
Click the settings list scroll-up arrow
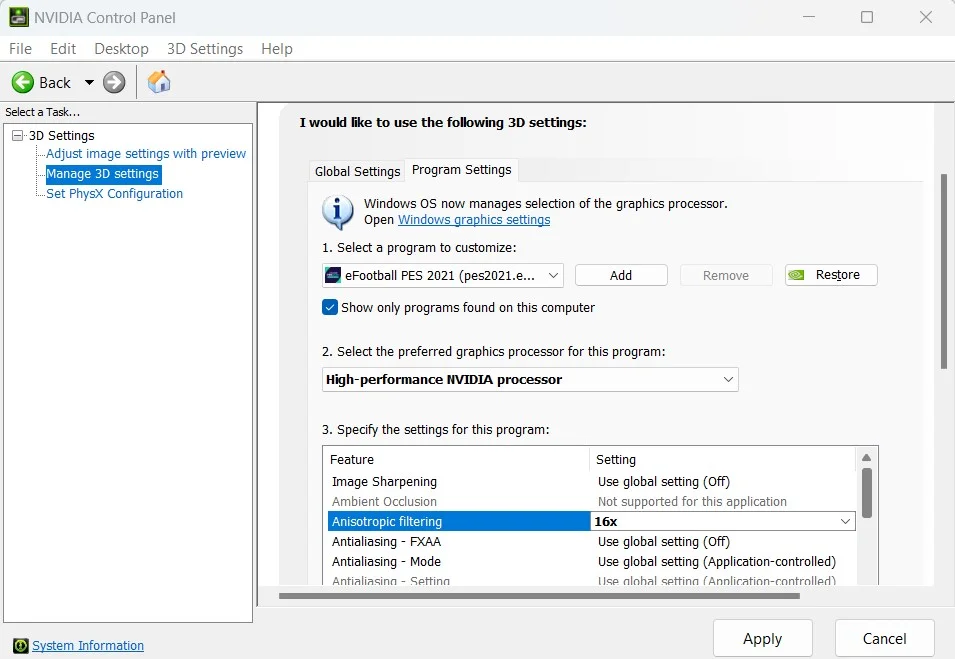(x=866, y=457)
